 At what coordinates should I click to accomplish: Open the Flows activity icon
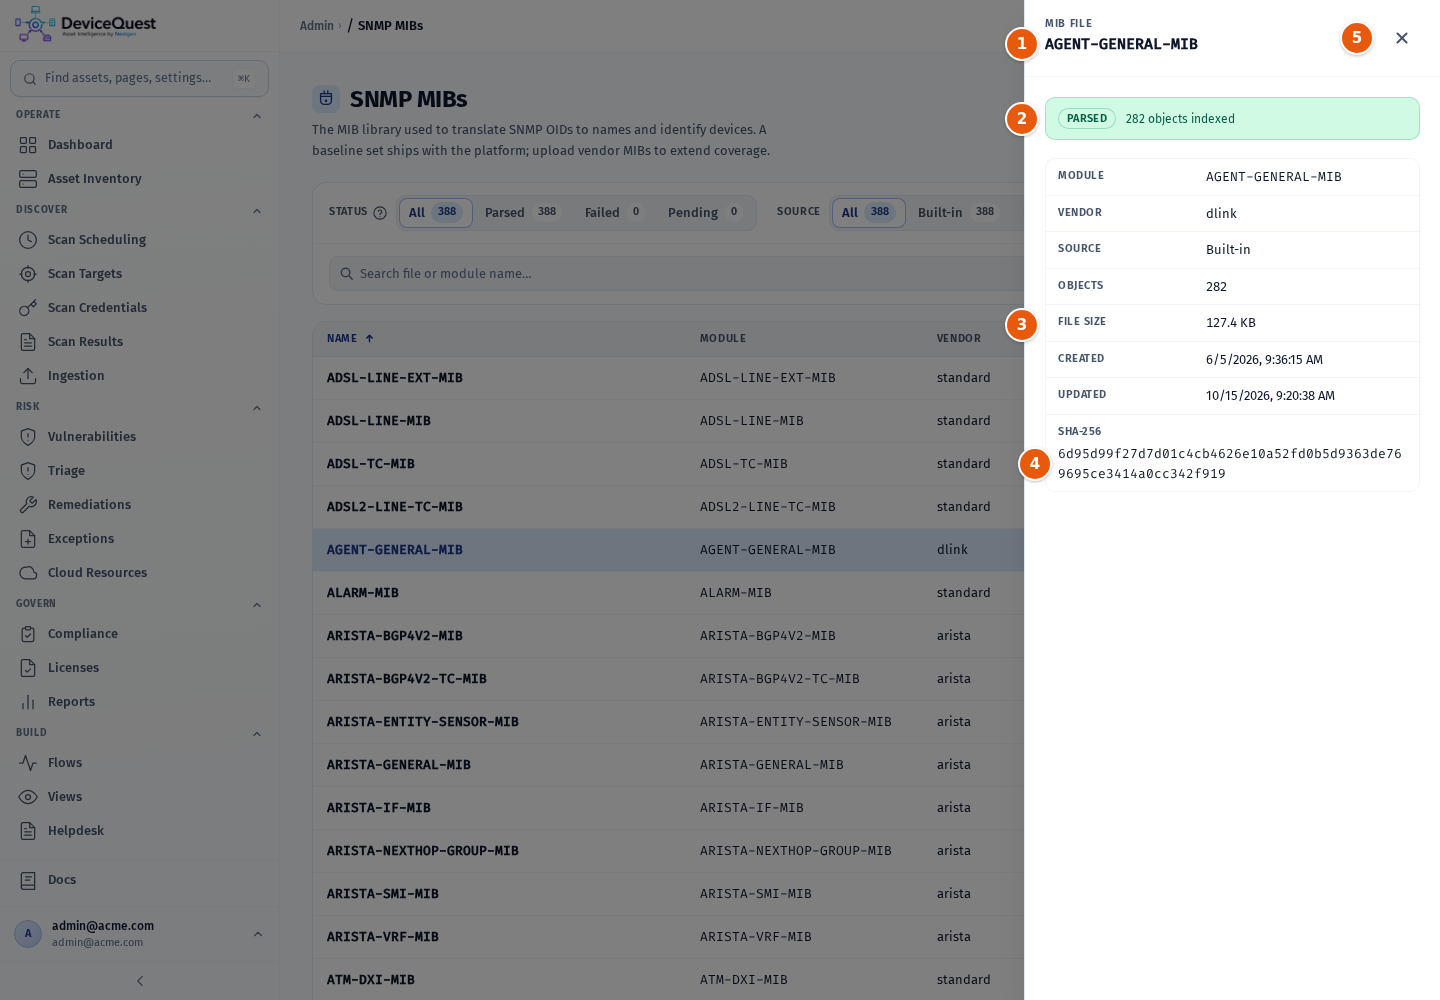pos(28,763)
